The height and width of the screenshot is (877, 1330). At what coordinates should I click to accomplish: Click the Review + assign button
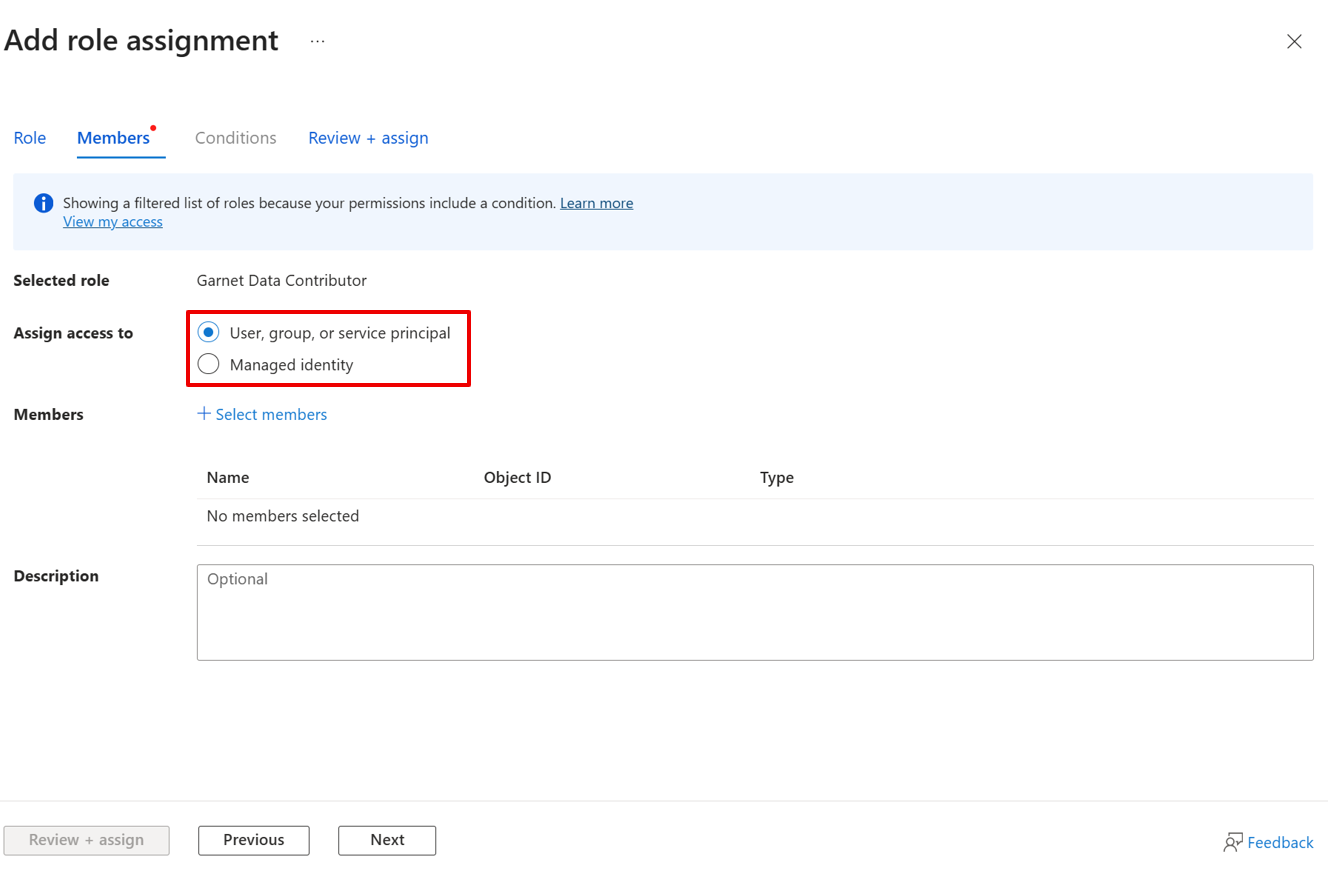pyautogui.click(x=86, y=840)
